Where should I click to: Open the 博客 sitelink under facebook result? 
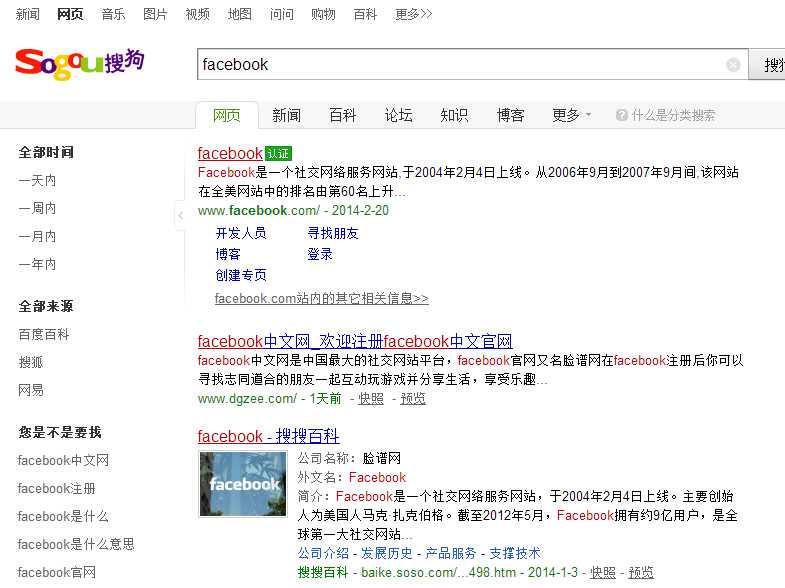(x=228, y=254)
